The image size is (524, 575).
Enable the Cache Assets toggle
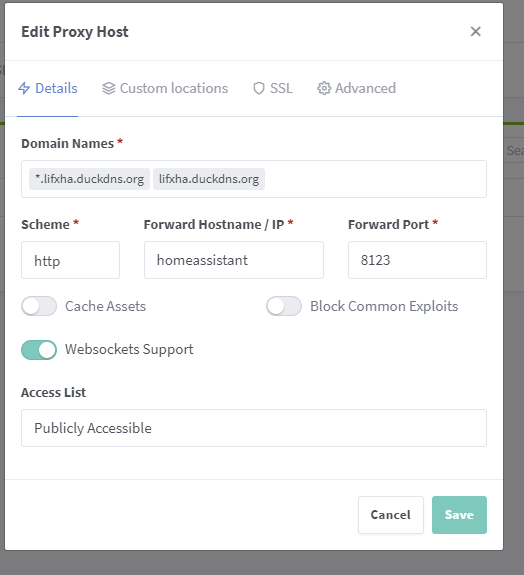point(39,306)
